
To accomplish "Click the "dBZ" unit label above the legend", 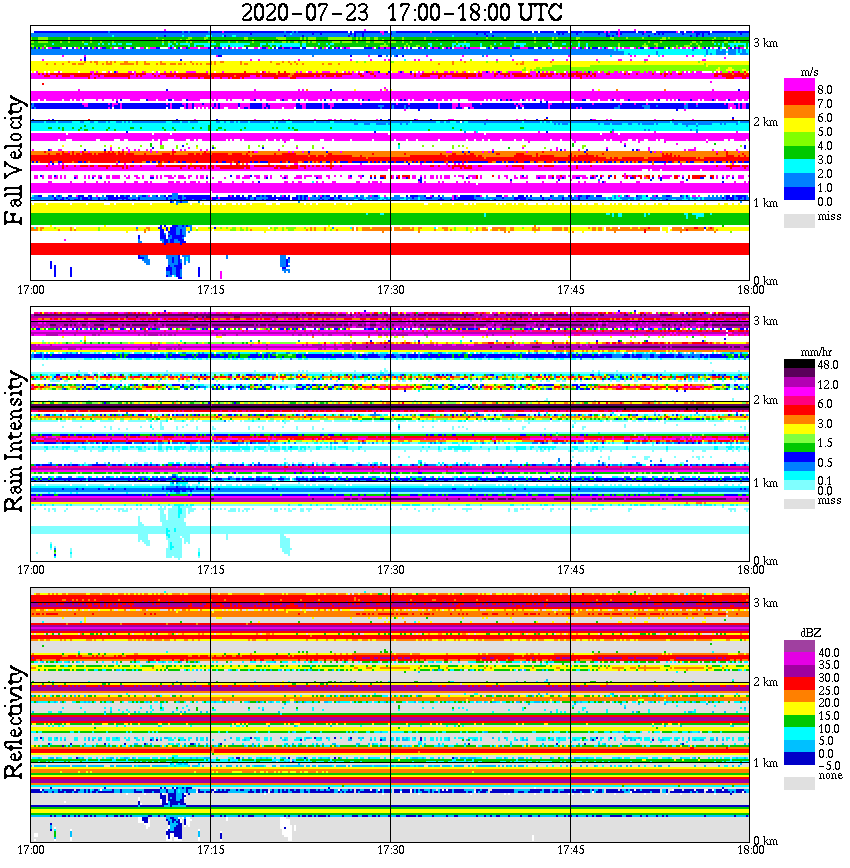I will (811, 633).
